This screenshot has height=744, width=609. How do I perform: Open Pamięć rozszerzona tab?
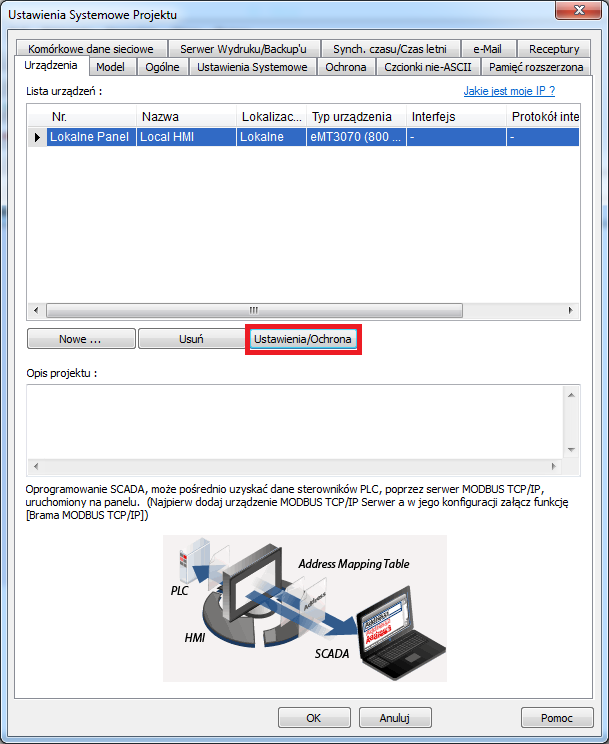pos(536,67)
